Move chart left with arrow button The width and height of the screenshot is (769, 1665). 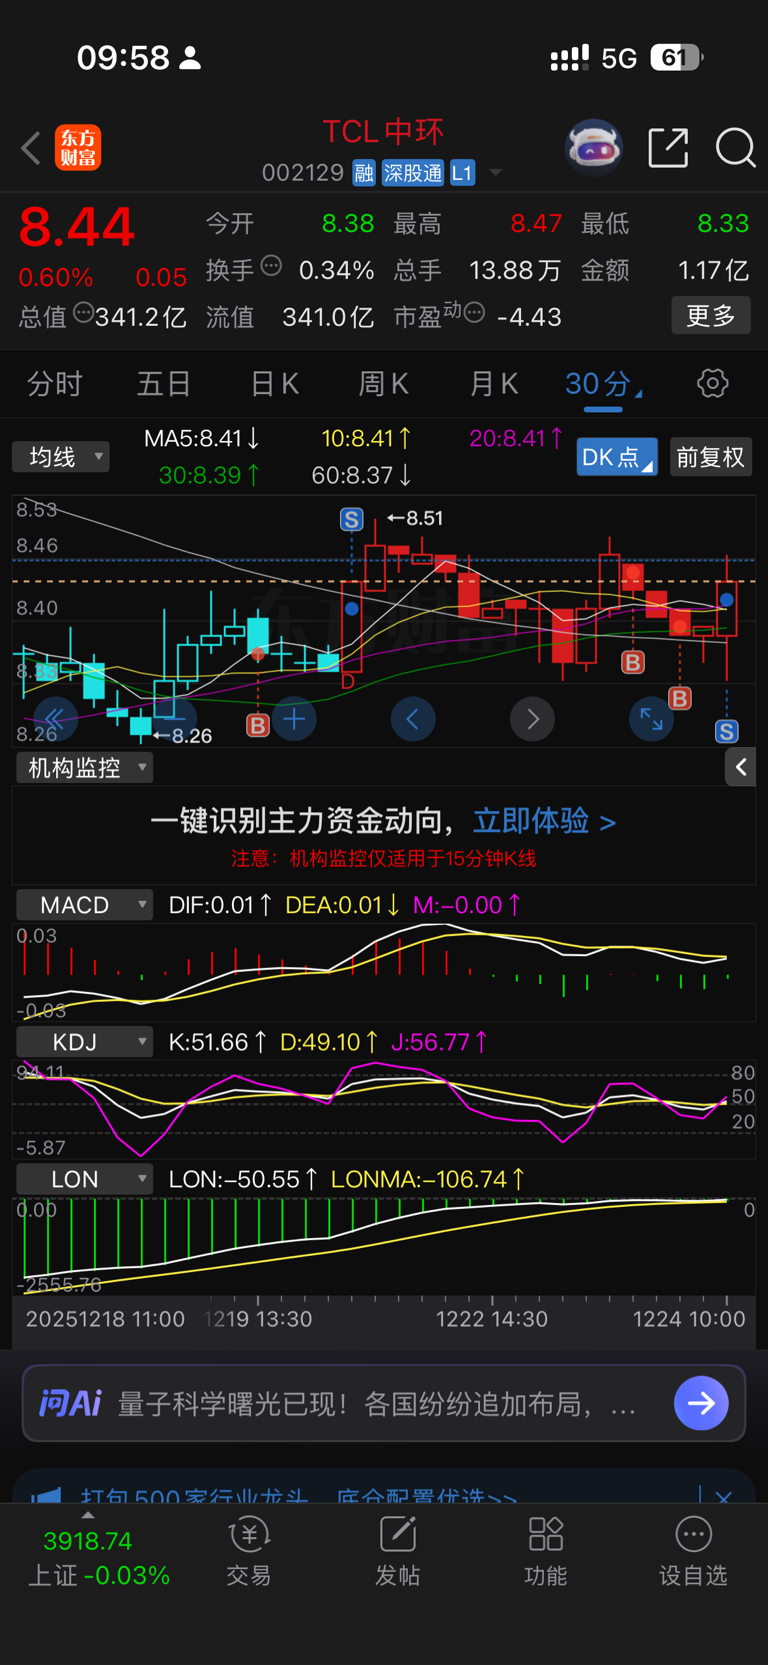click(413, 718)
